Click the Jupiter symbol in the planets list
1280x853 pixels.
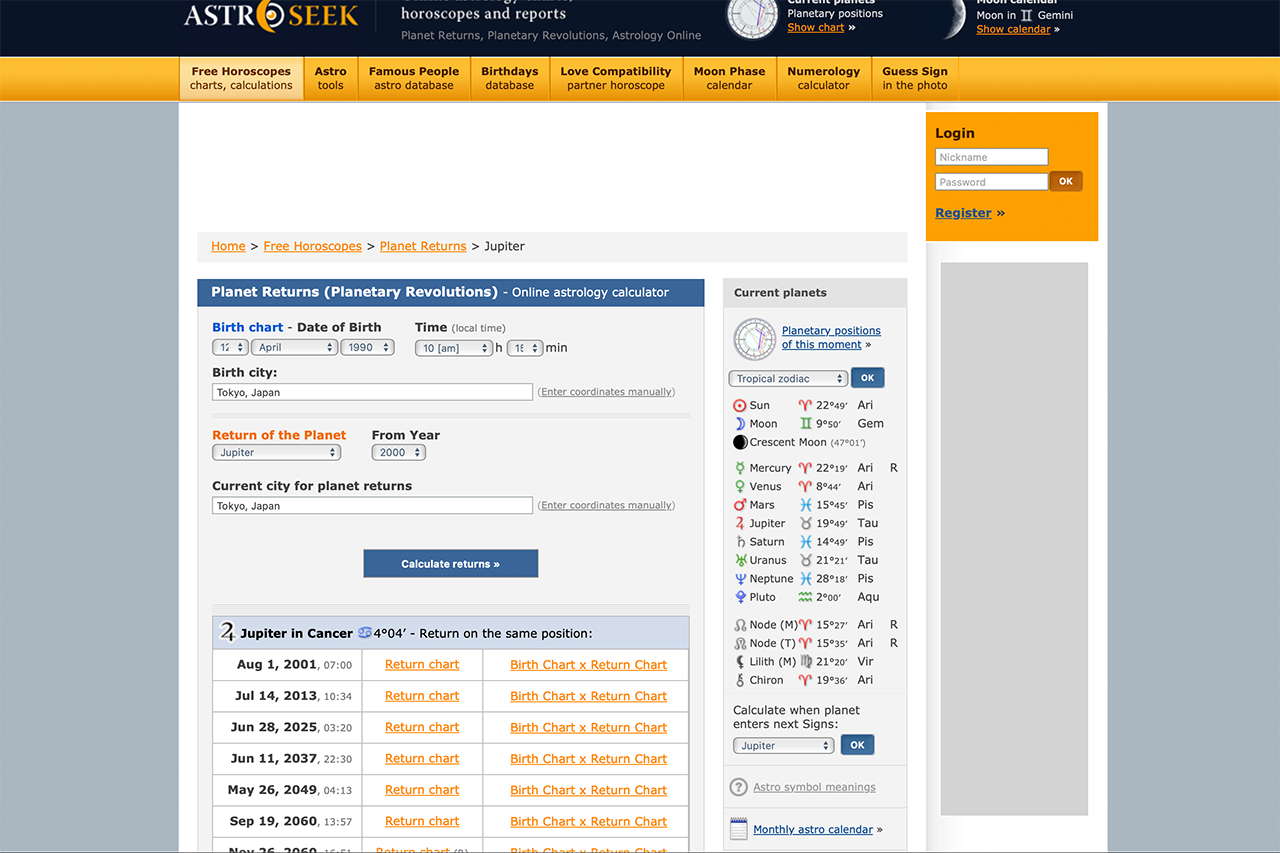(740, 523)
